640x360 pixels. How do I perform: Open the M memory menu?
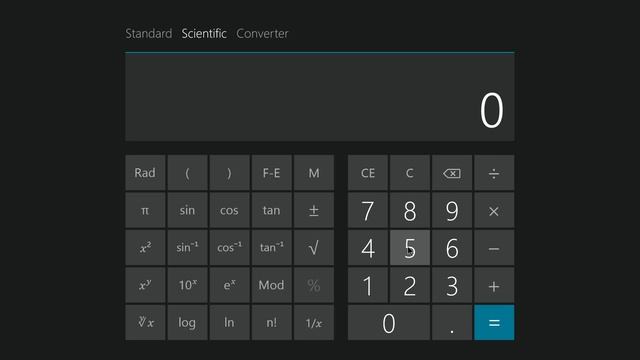(313, 173)
